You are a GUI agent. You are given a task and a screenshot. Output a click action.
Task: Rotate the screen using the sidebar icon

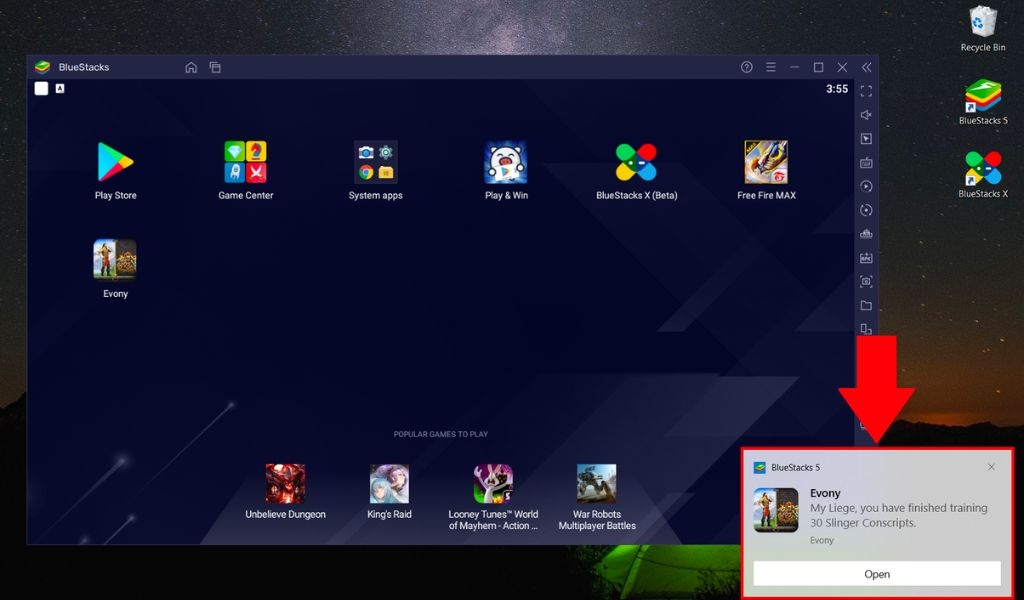coord(866,210)
